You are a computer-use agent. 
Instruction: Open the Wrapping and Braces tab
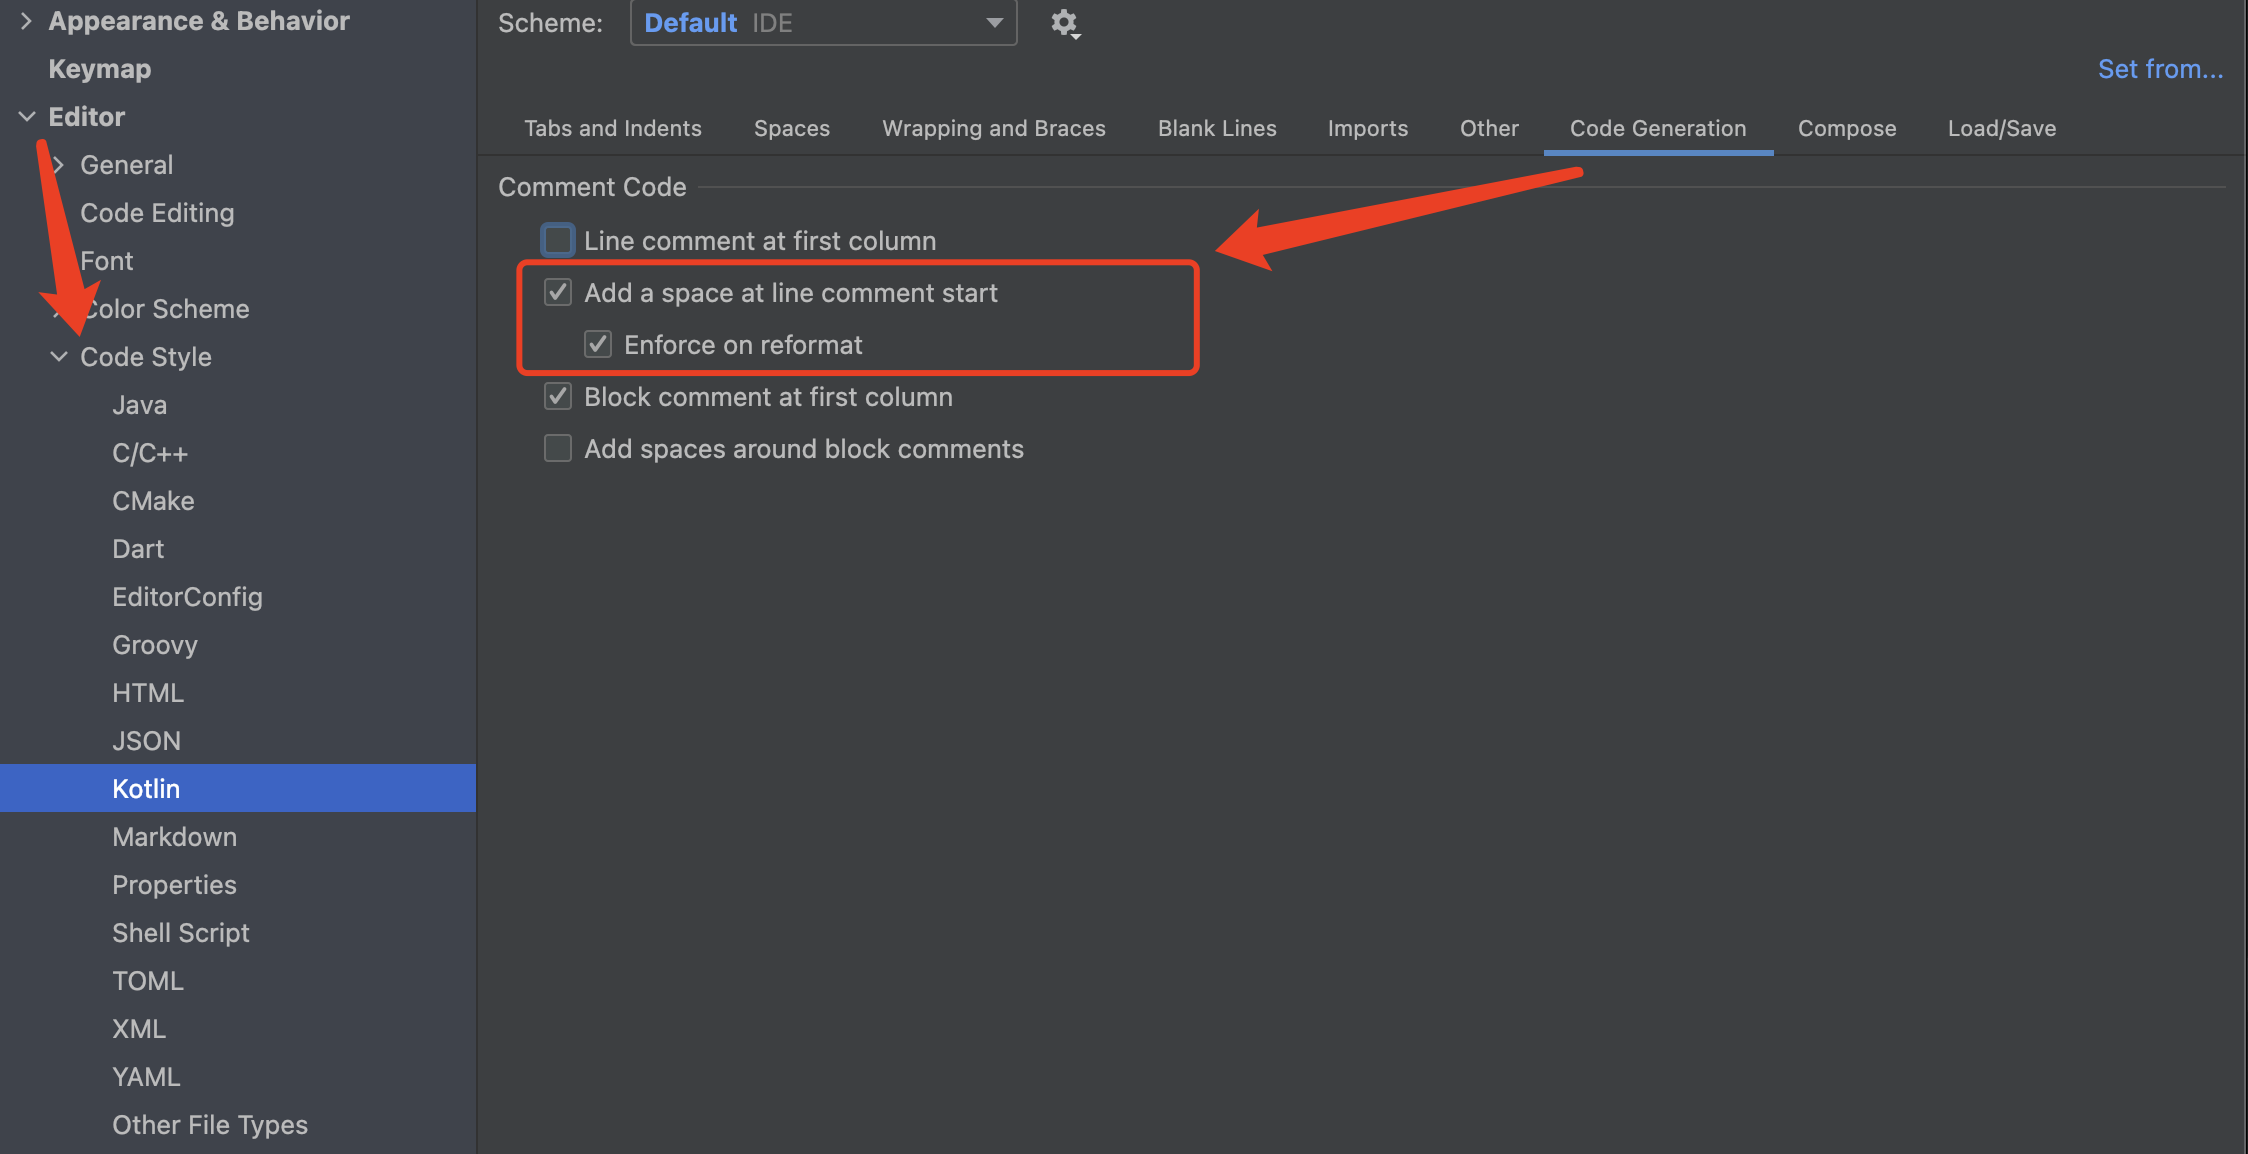[x=993, y=128]
